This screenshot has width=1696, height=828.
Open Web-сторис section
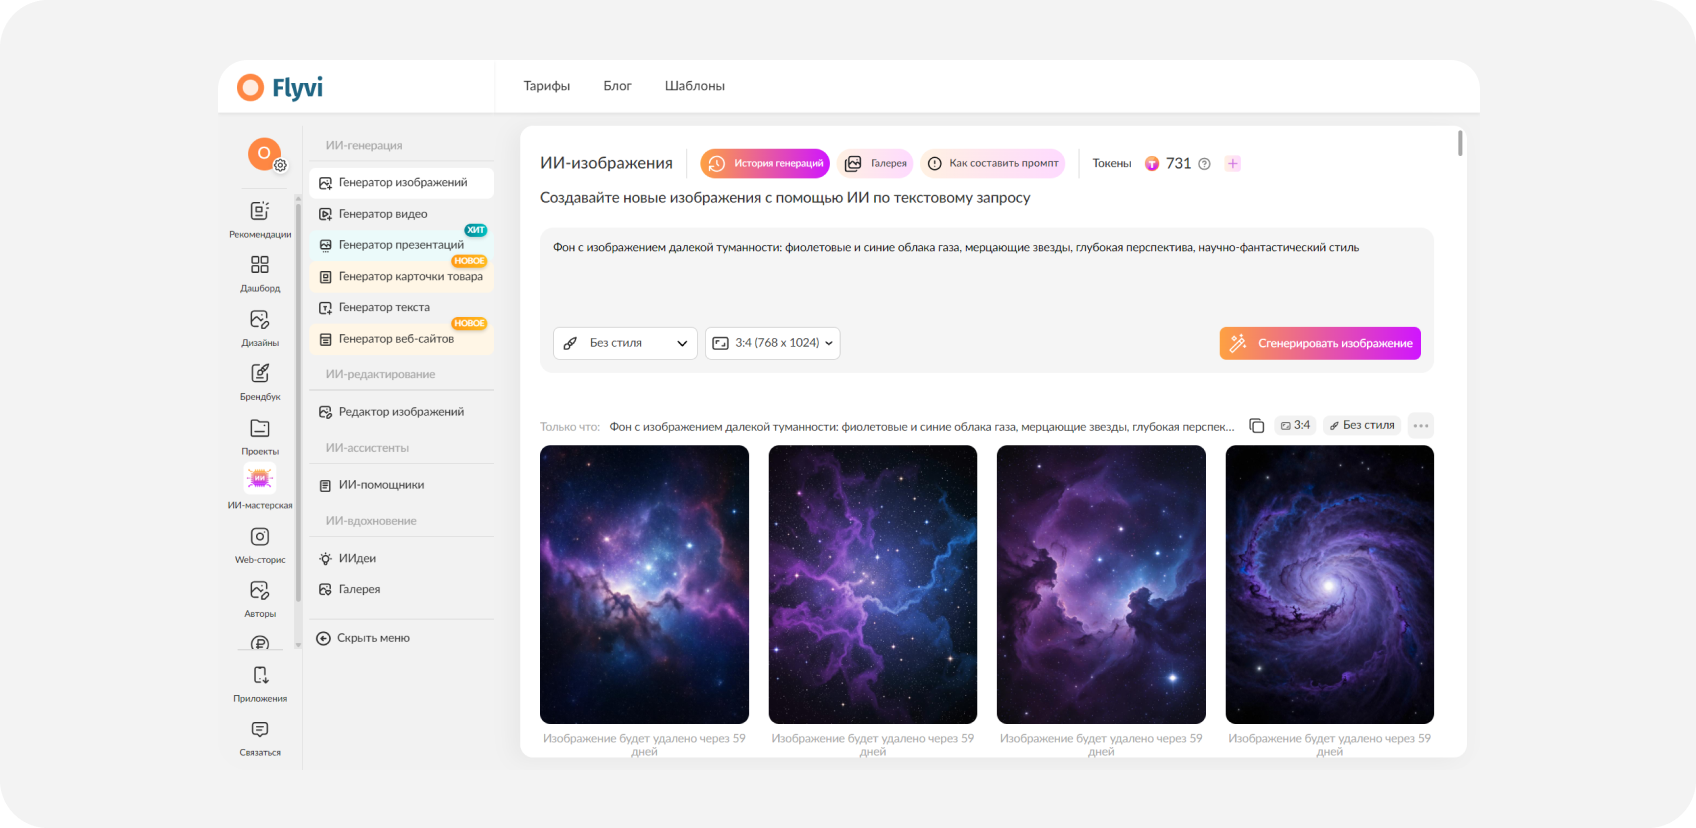(x=260, y=546)
